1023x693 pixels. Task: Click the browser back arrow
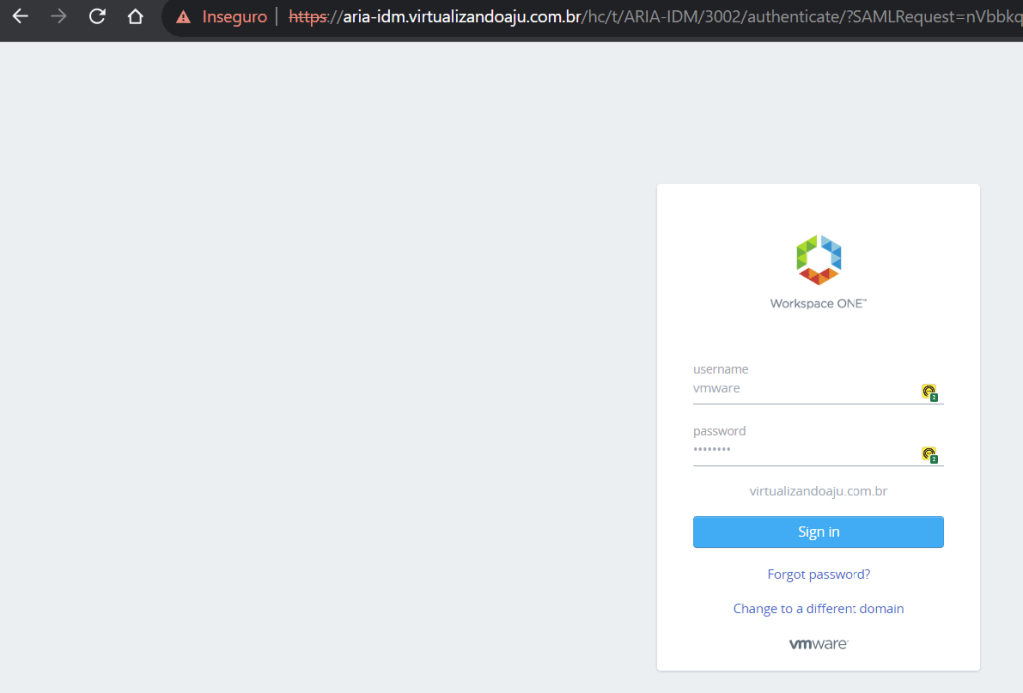click(x=20, y=17)
